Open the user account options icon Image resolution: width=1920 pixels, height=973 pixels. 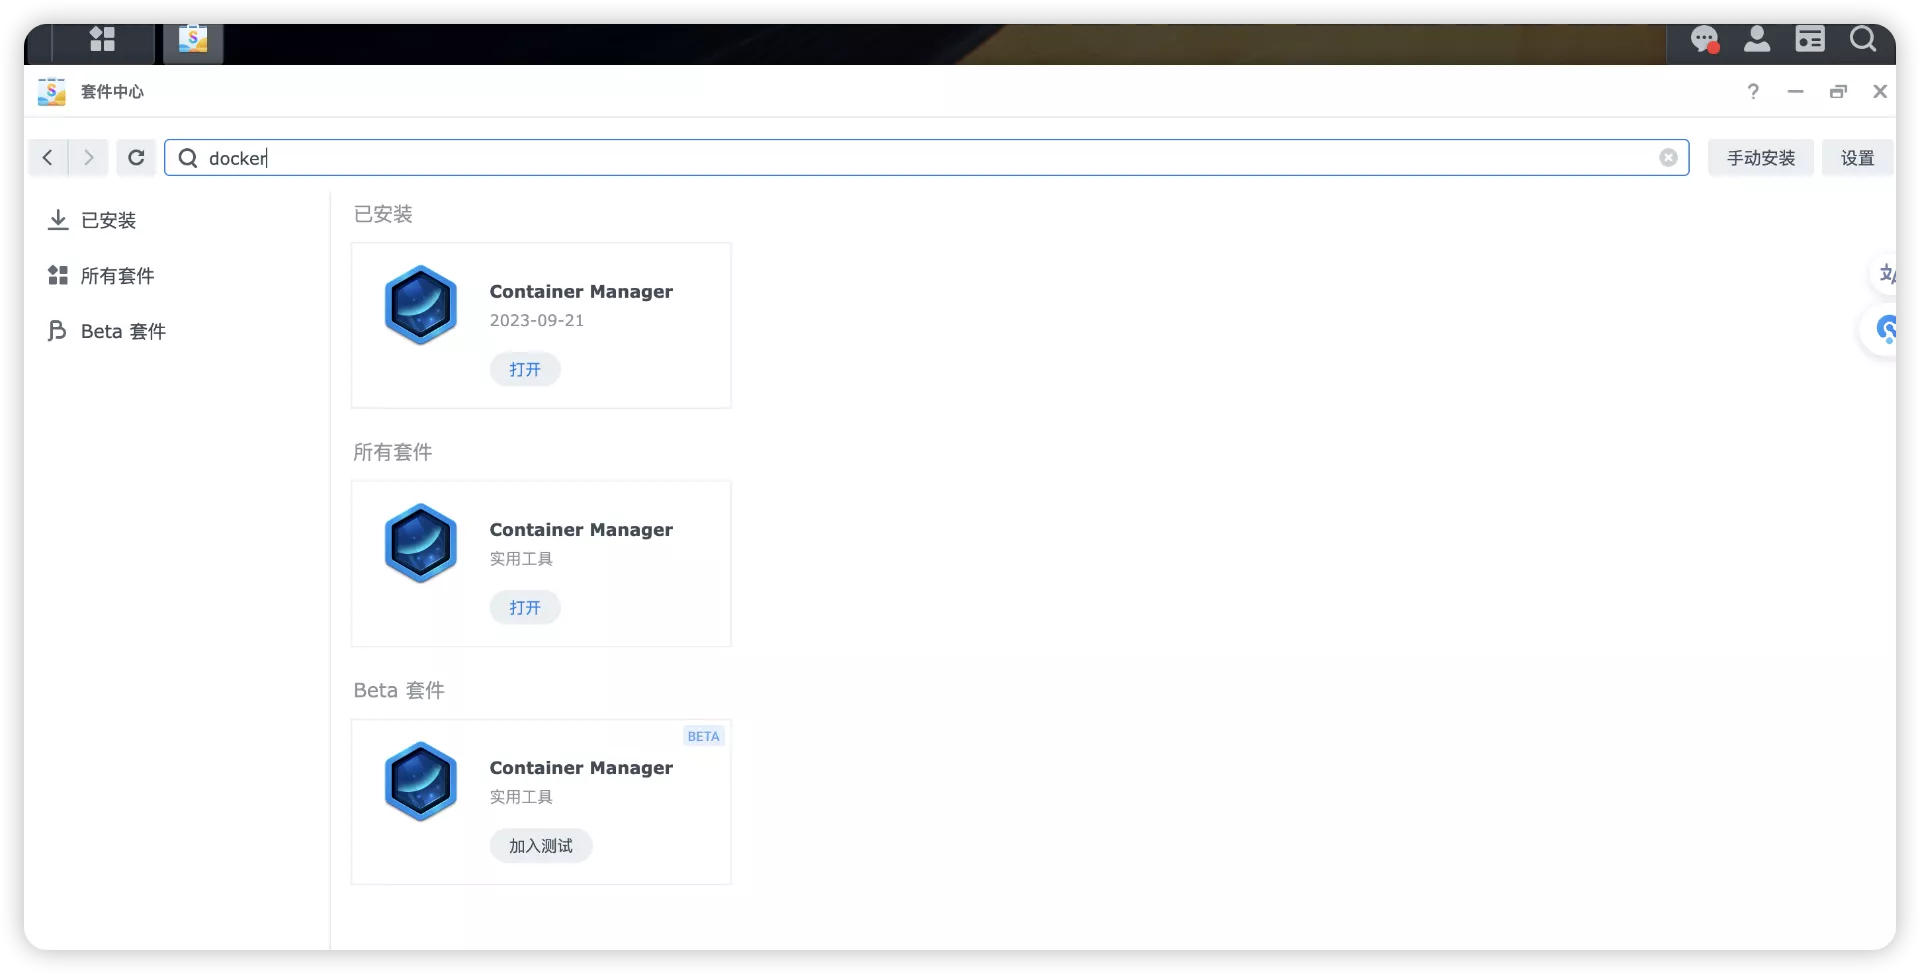(1757, 40)
